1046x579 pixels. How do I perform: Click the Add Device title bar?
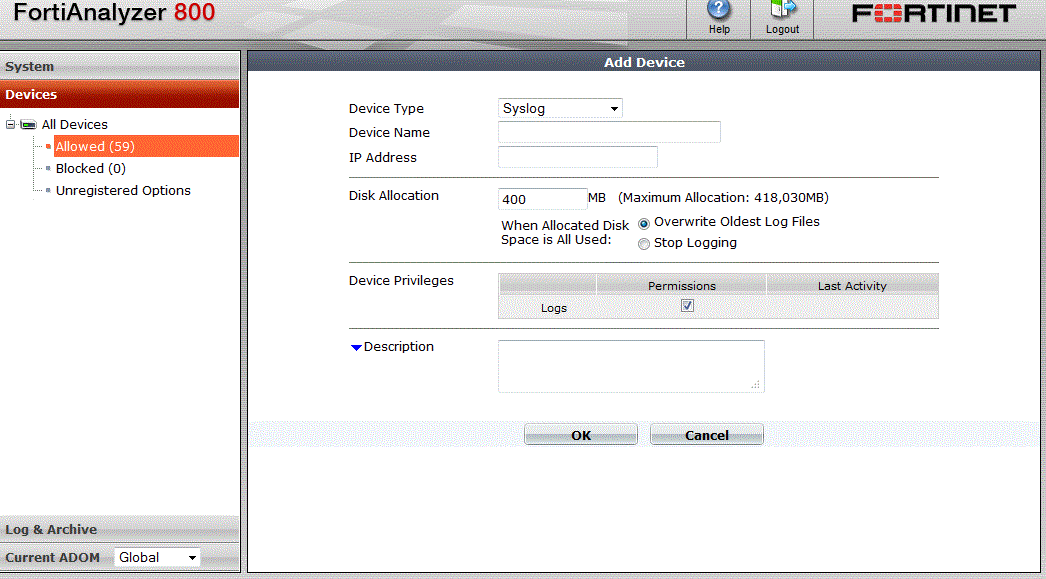pyautogui.click(x=644, y=62)
